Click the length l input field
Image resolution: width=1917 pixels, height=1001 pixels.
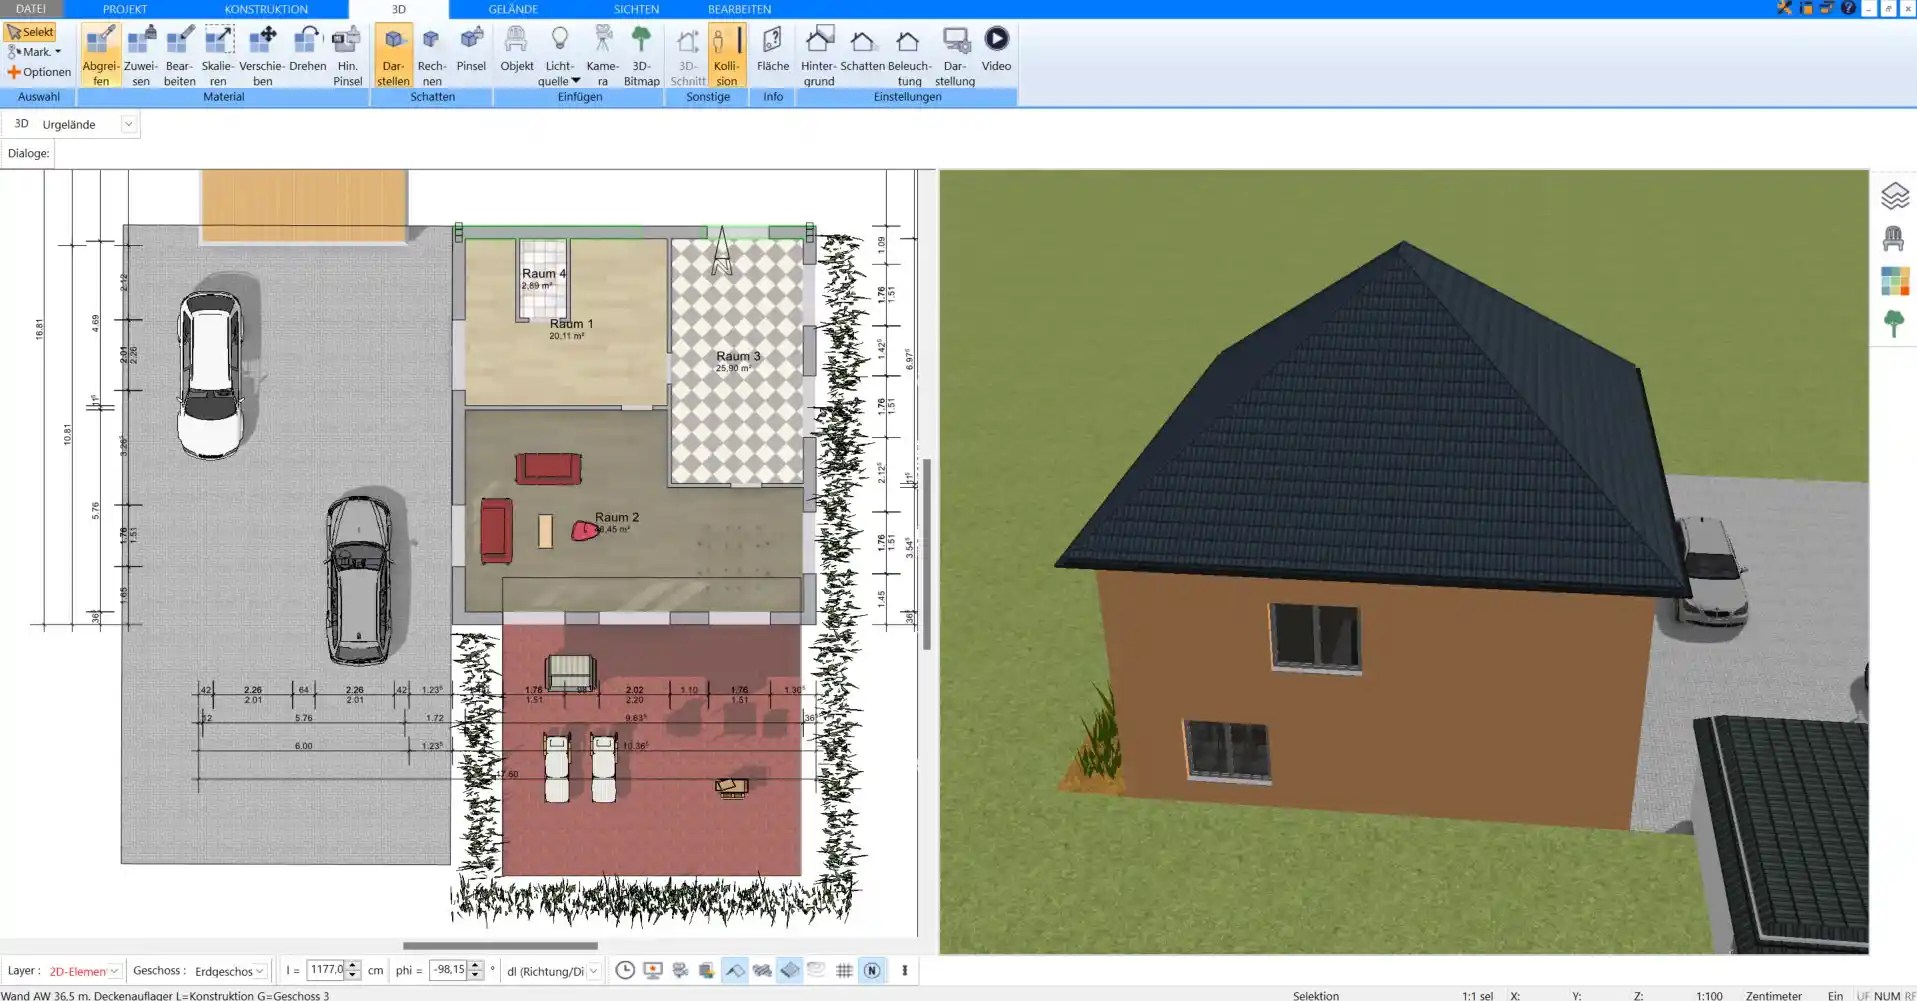pyautogui.click(x=326, y=970)
